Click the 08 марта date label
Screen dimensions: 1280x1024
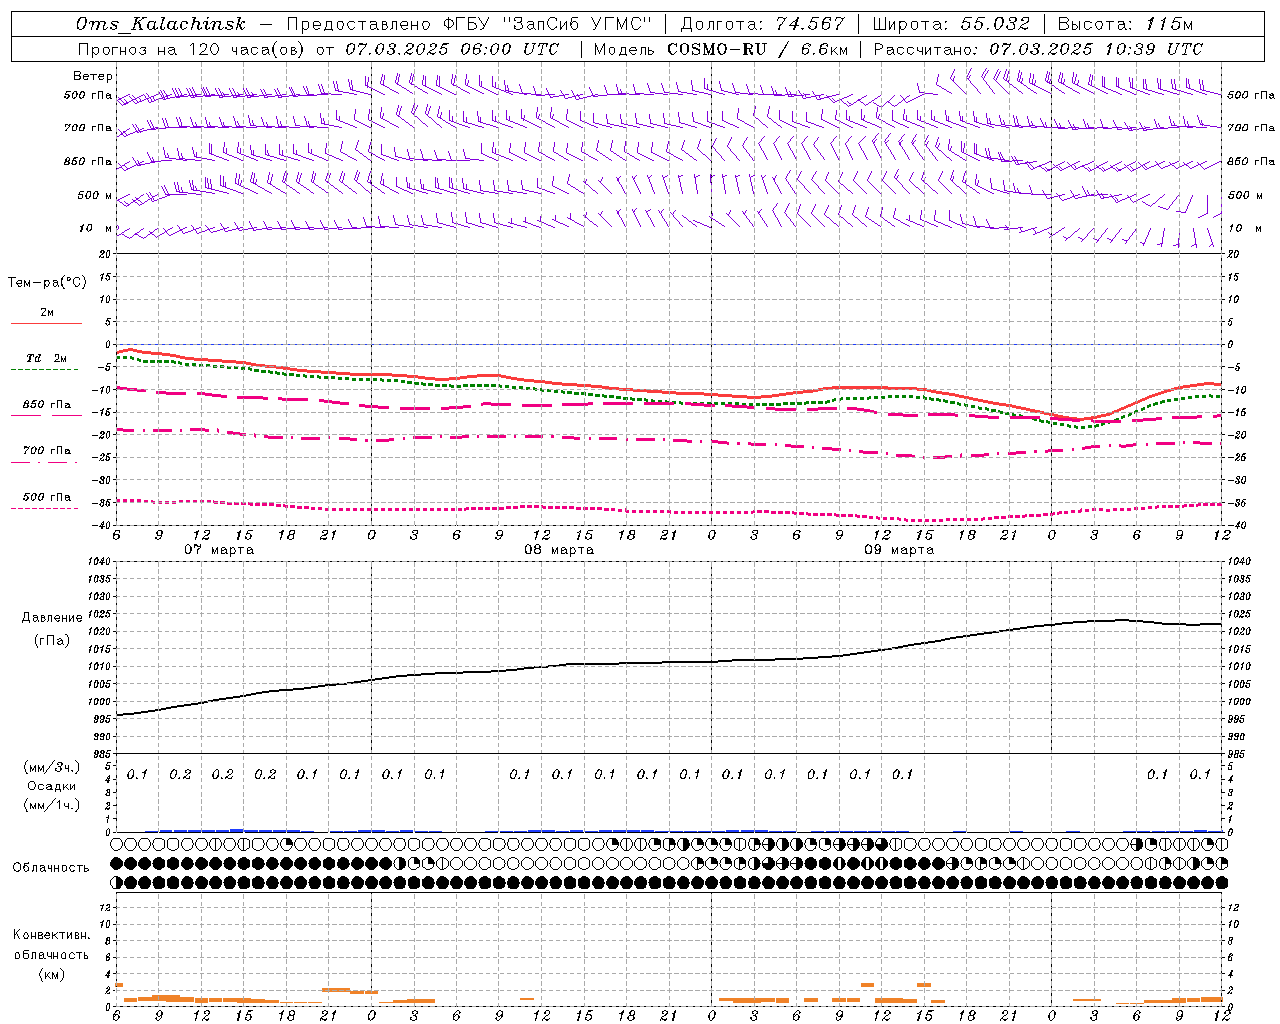(559, 550)
